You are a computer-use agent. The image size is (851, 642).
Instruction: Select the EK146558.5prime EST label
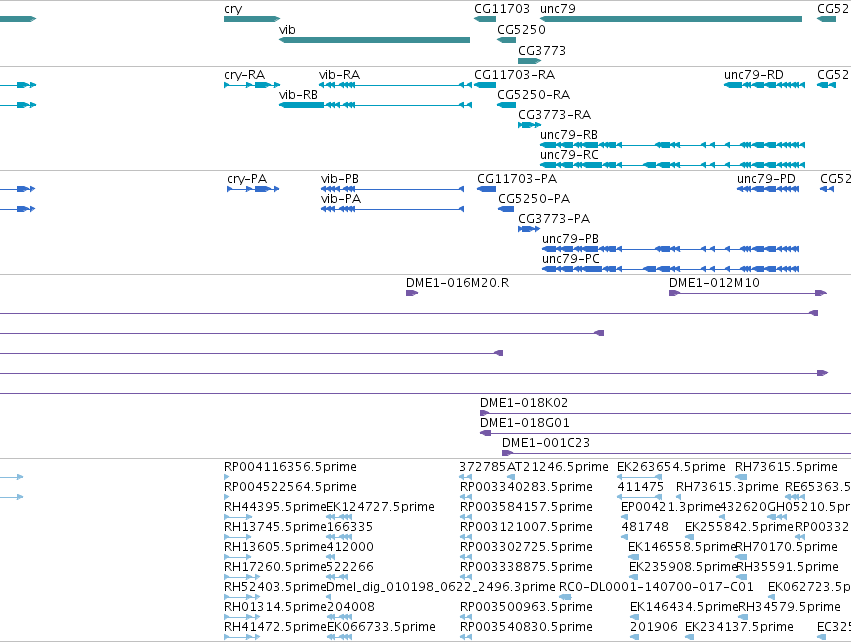tap(682, 547)
